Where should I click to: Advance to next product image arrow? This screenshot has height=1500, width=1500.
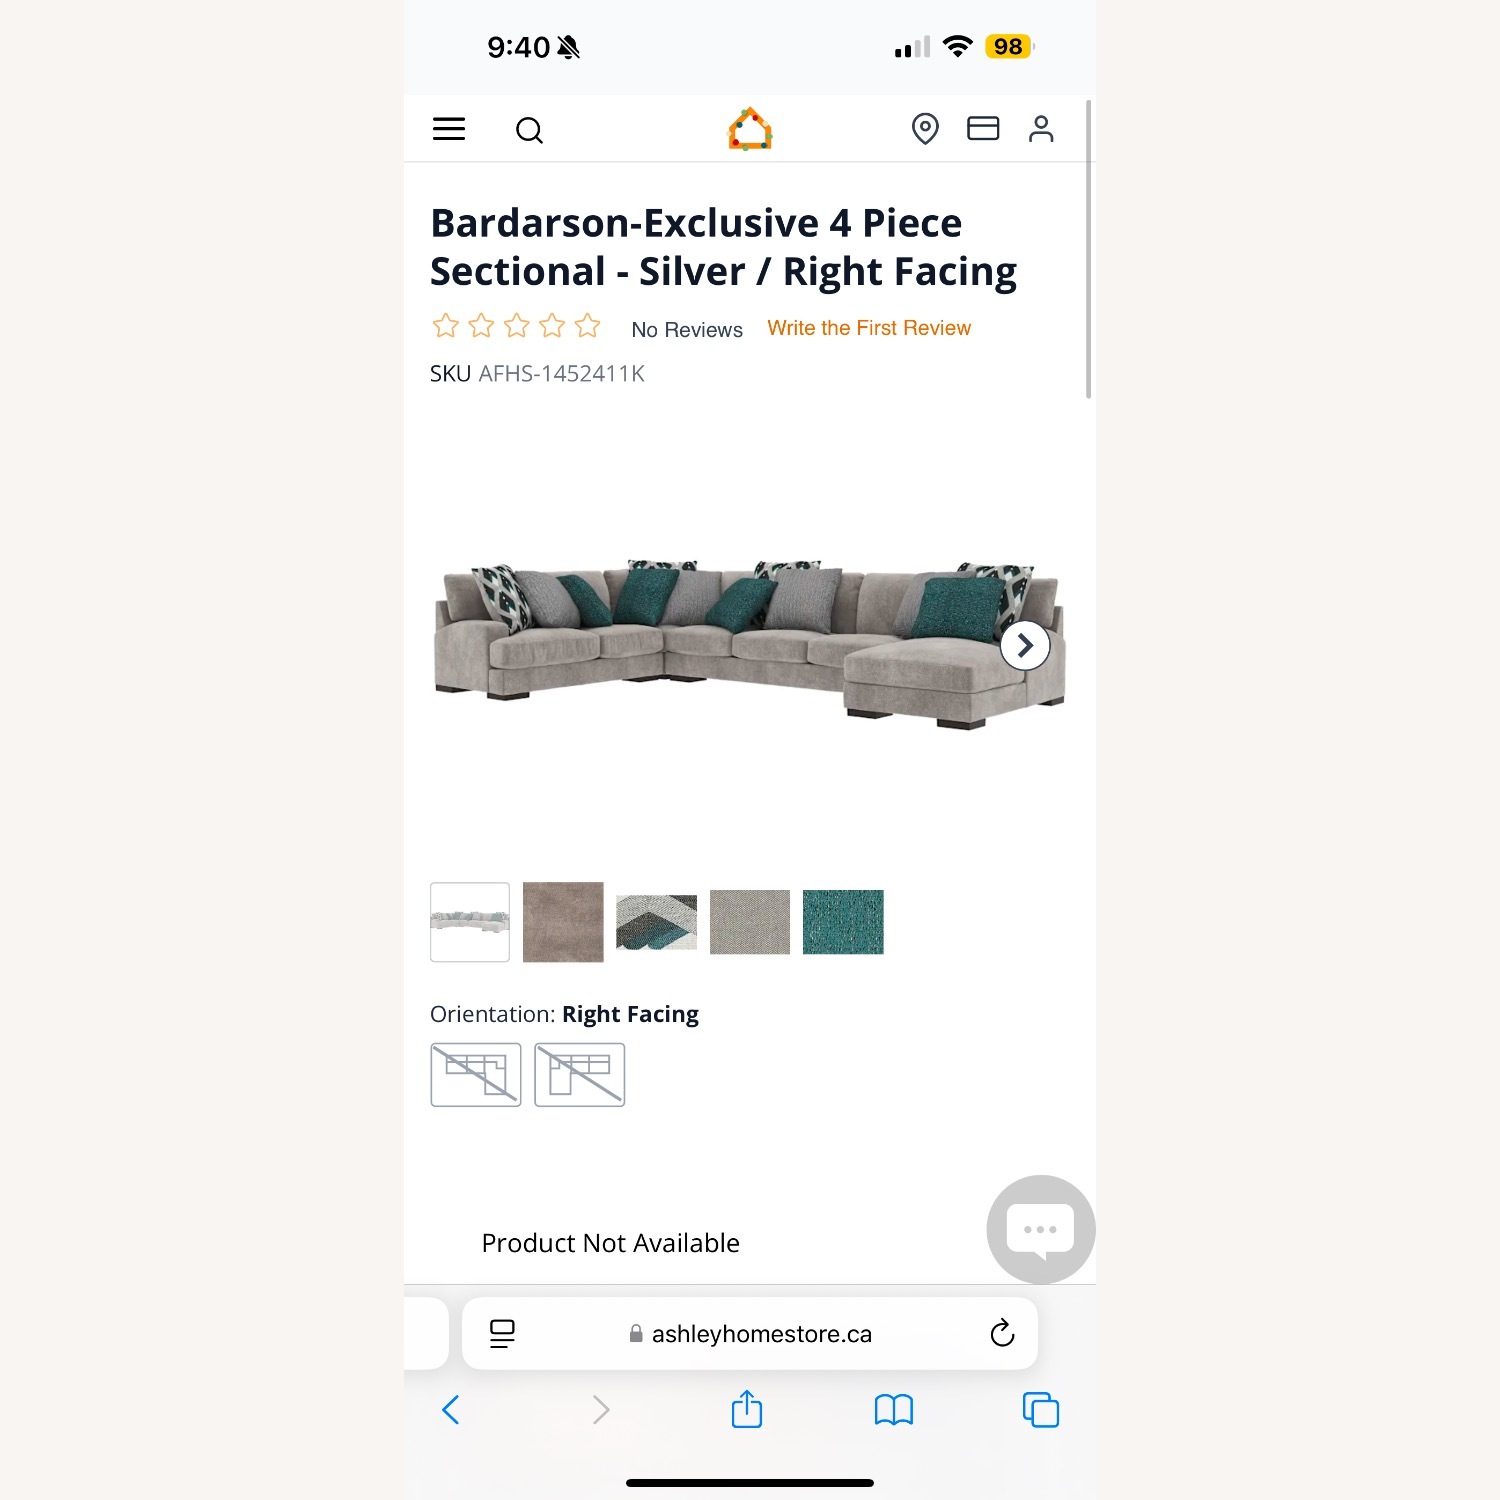1025,646
